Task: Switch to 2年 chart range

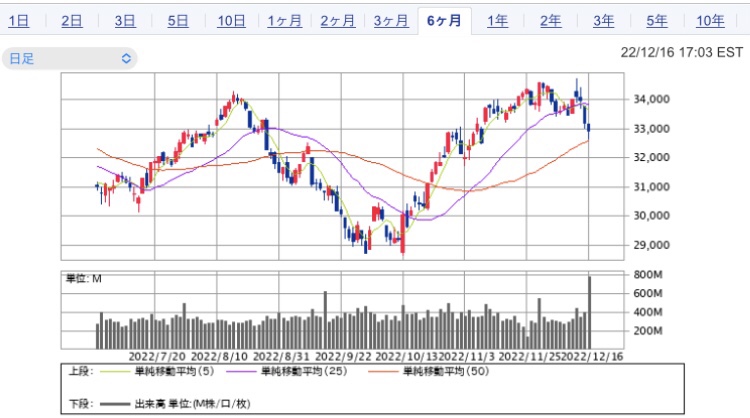Action: pos(551,21)
